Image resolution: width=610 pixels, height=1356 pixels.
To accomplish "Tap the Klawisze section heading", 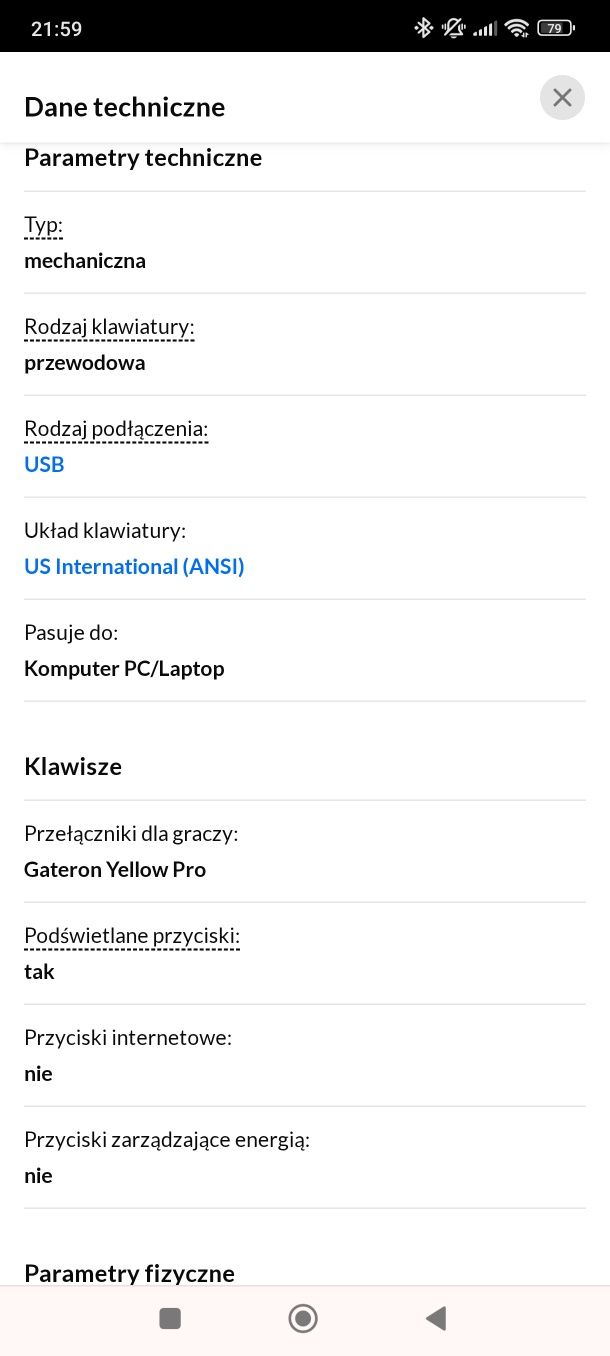I will (73, 767).
